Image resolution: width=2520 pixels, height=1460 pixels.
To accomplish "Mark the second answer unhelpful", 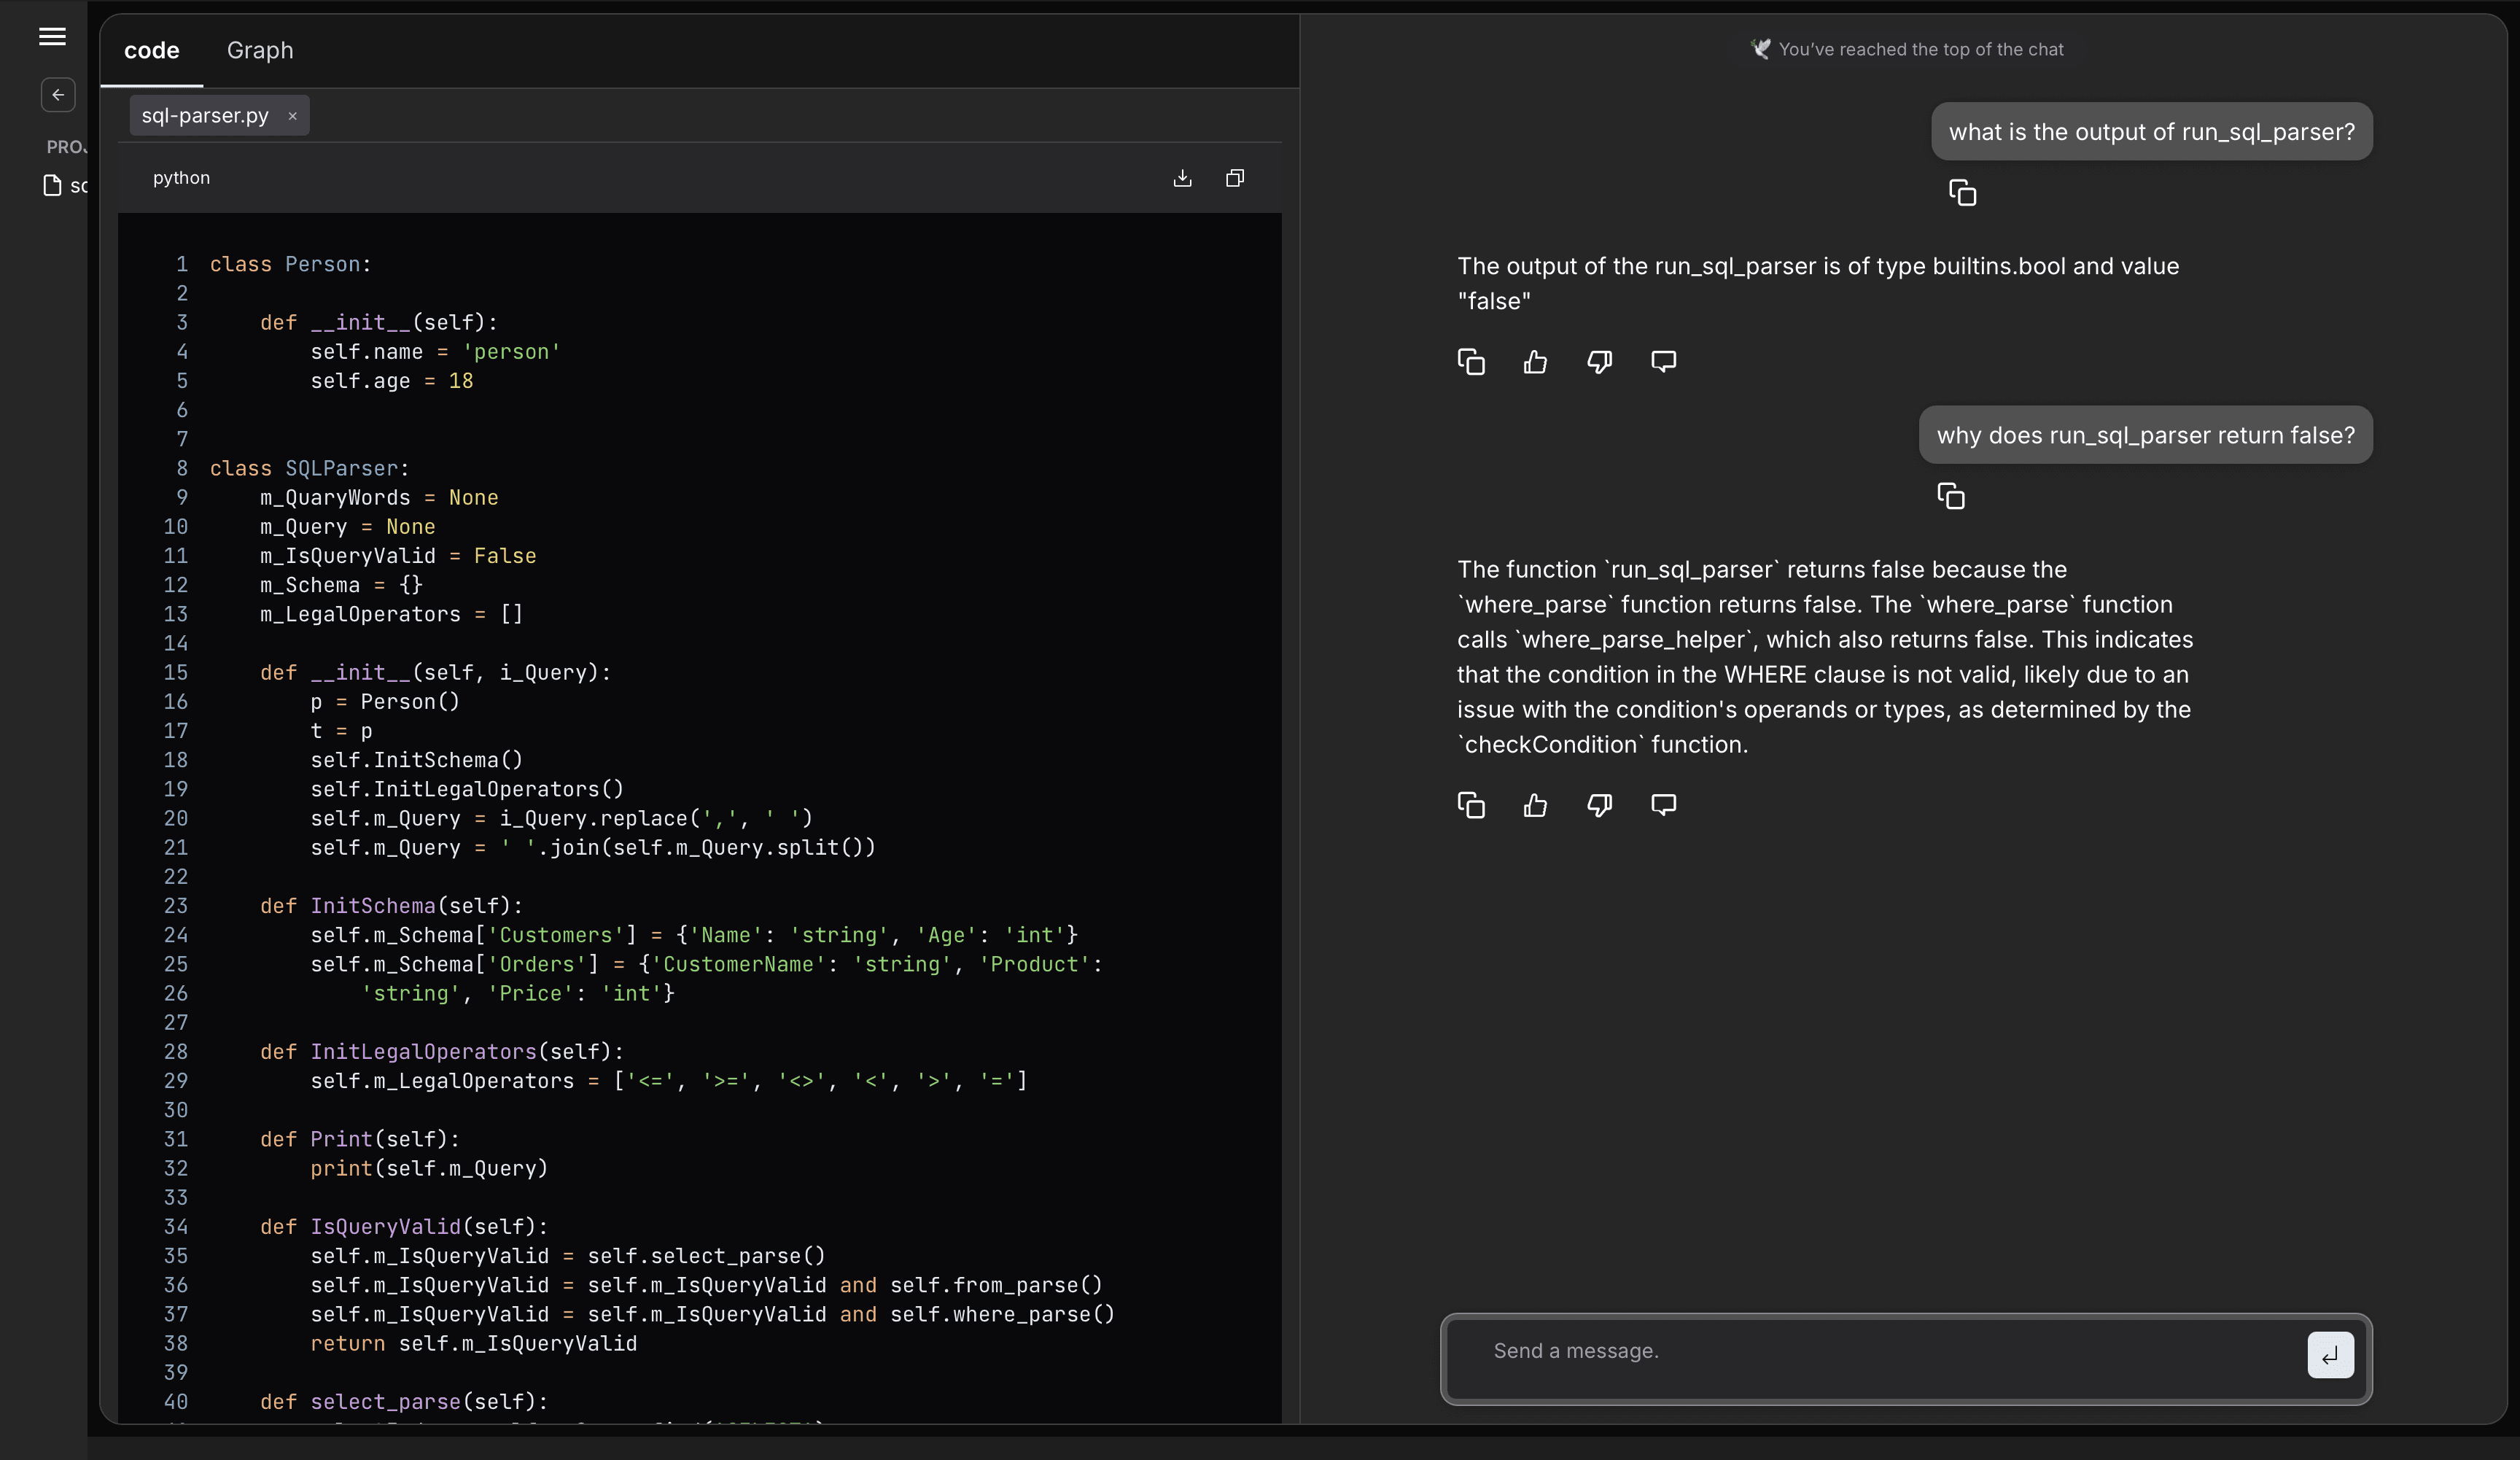I will 1598,805.
